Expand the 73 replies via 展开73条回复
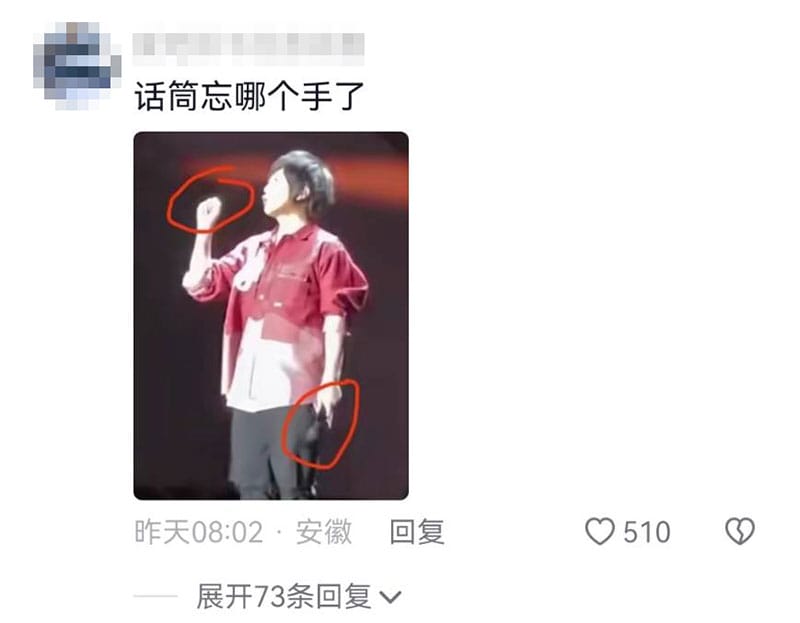The height and width of the screenshot is (623, 800). tap(284, 596)
